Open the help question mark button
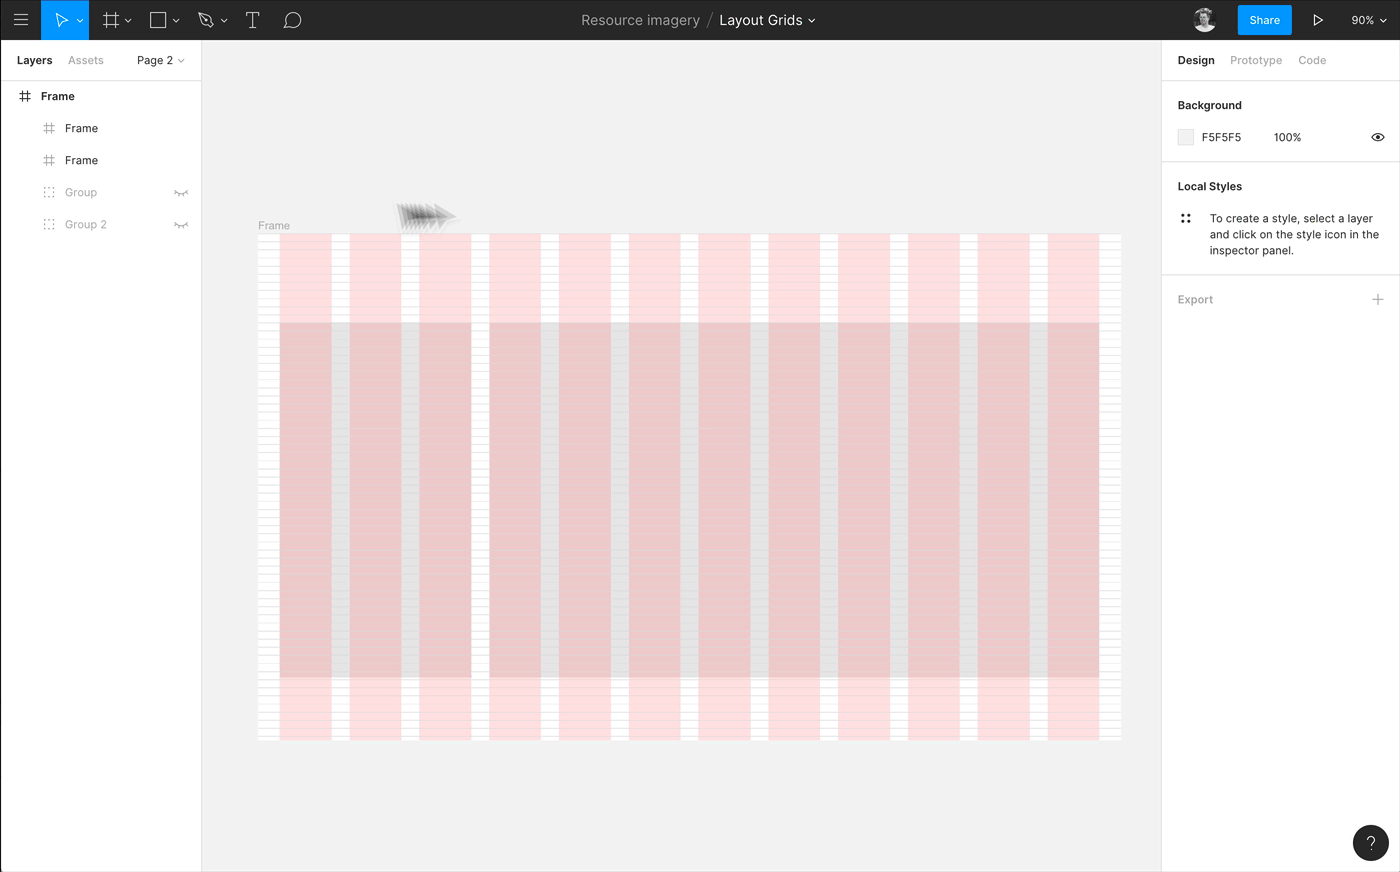 click(1370, 843)
